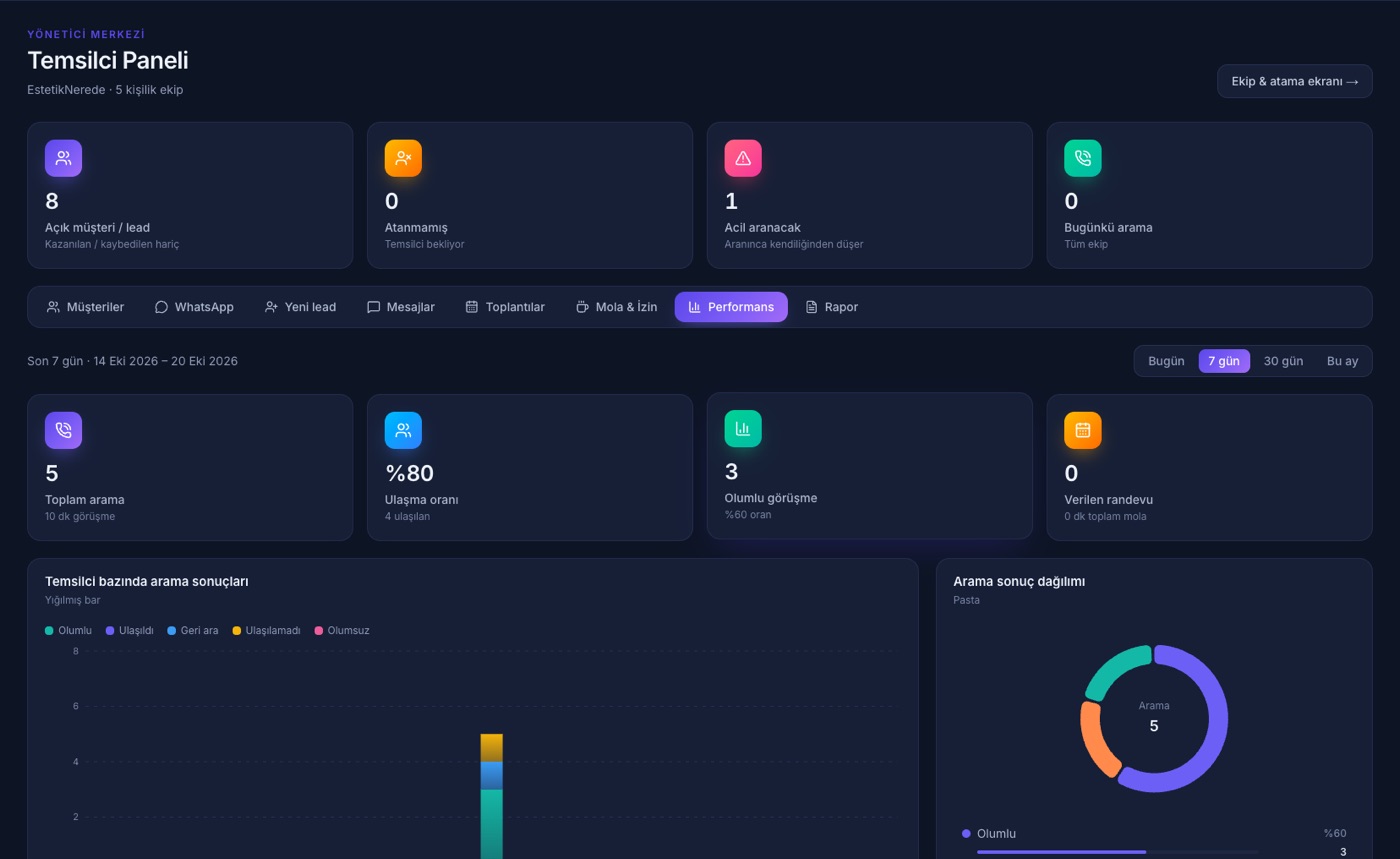Select the Bugün time range option

click(x=1166, y=361)
